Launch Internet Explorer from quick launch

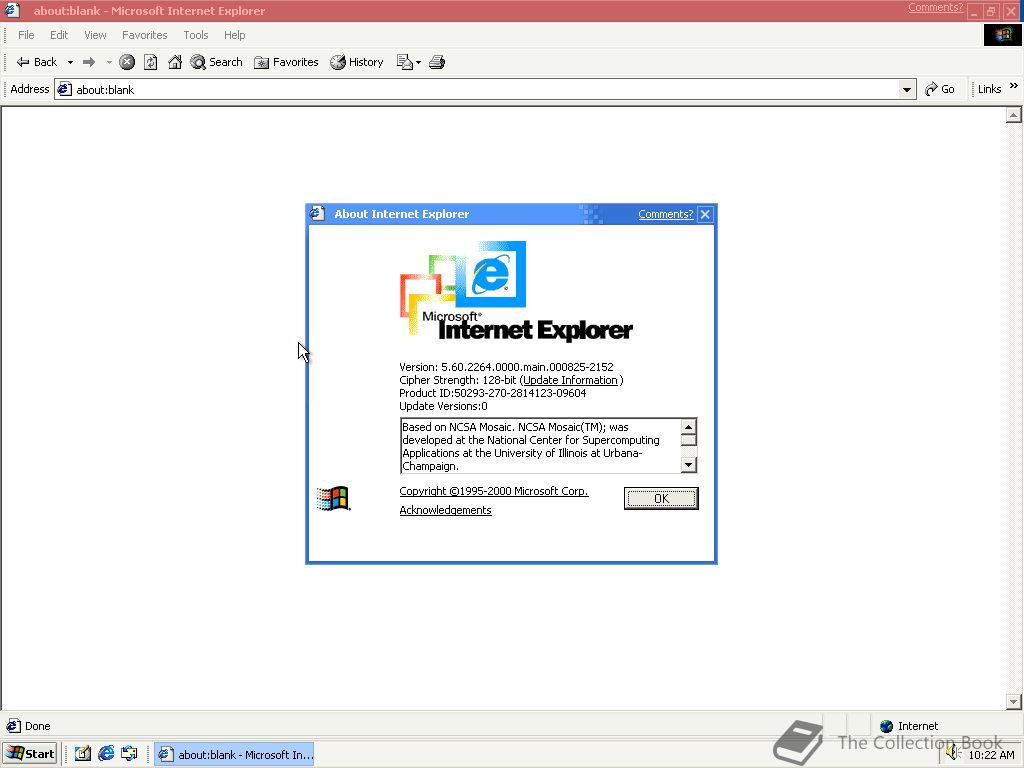(106, 754)
